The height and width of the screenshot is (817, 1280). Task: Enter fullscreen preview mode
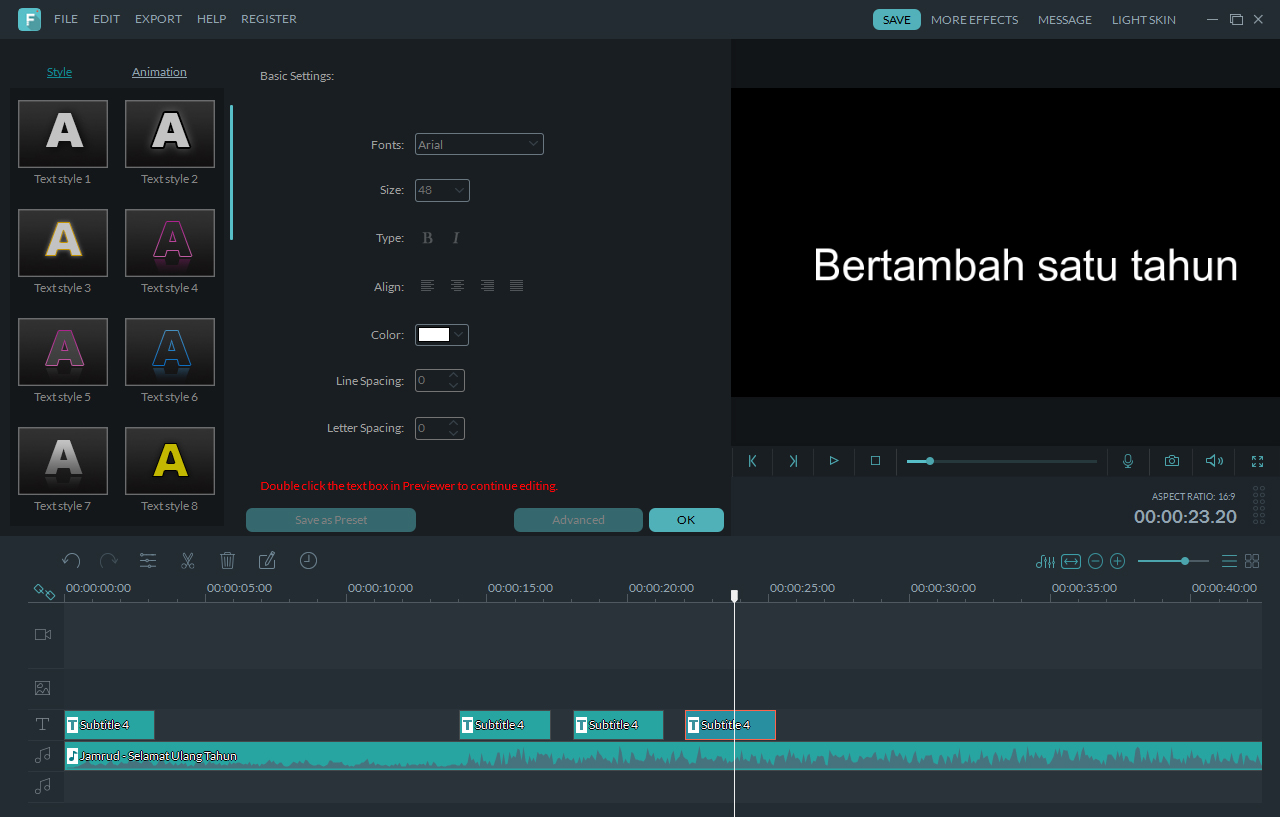pos(1257,461)
